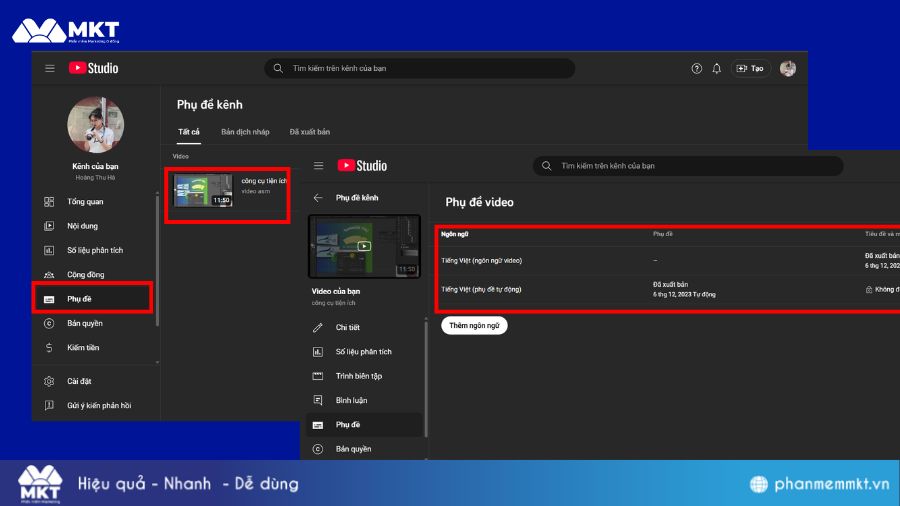Image resolution: width=900 pixels, height=506 pixels.
Task: Select Phụ đề in front window sidebar
Action: [x=363, y=425]
